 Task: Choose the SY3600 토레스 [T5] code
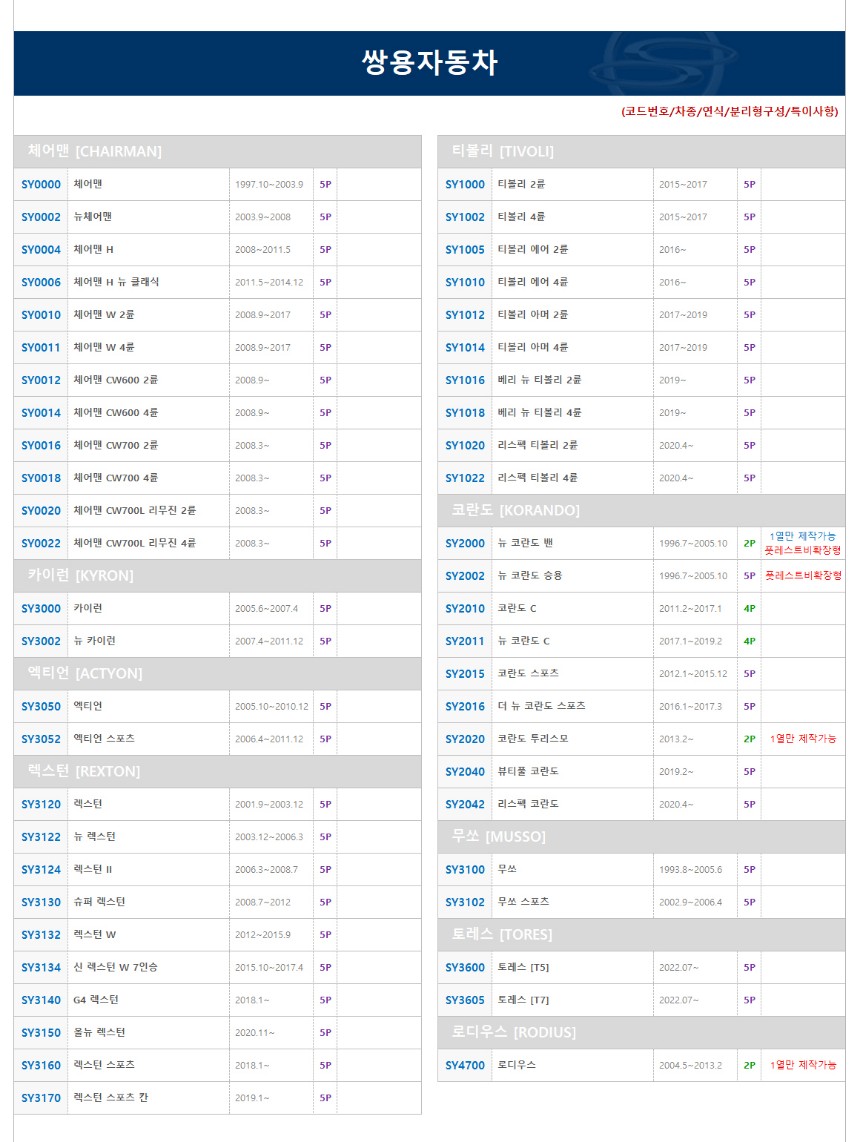coord(465,968)
